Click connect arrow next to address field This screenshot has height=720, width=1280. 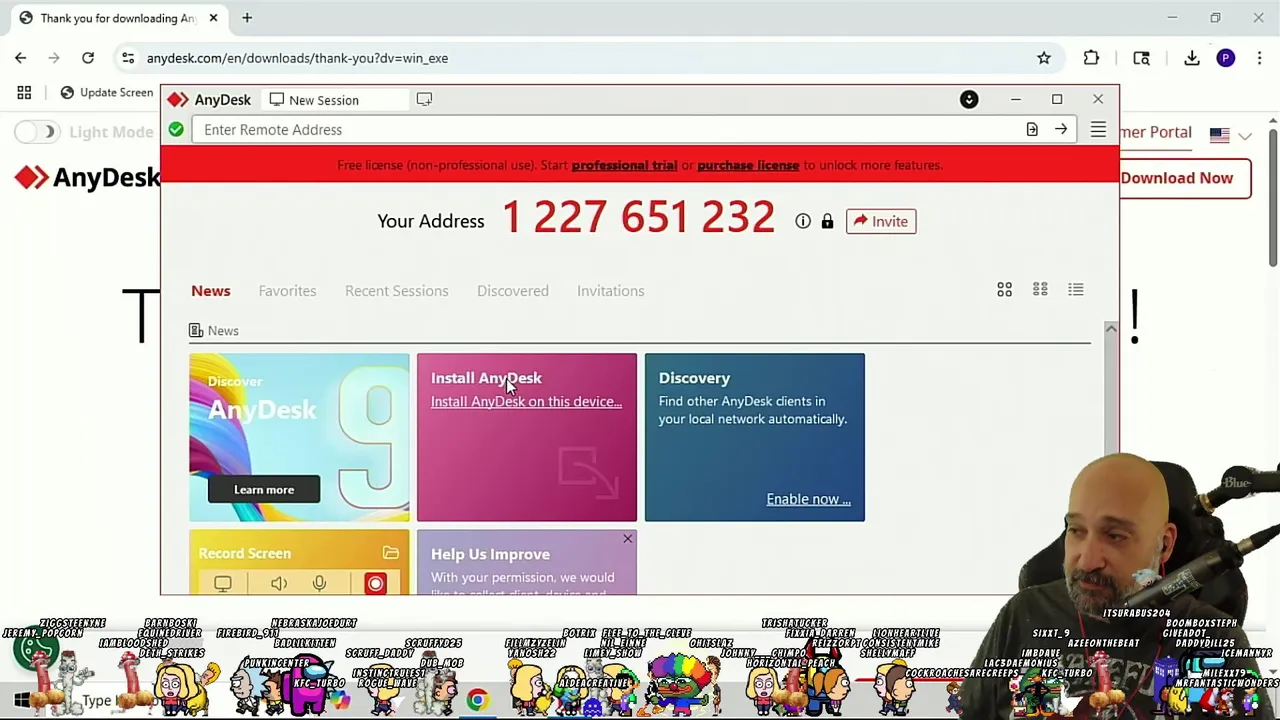pos(1061,130)
